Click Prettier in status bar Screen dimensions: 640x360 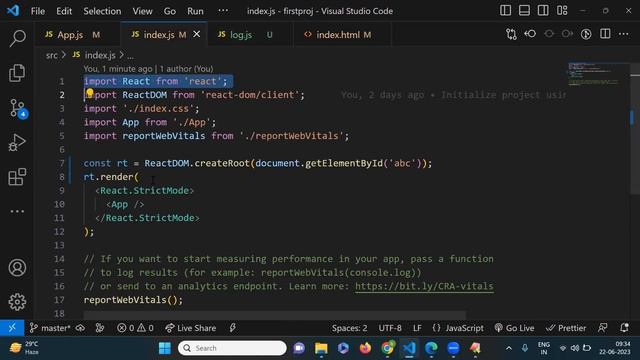click(x=566, y=328)
